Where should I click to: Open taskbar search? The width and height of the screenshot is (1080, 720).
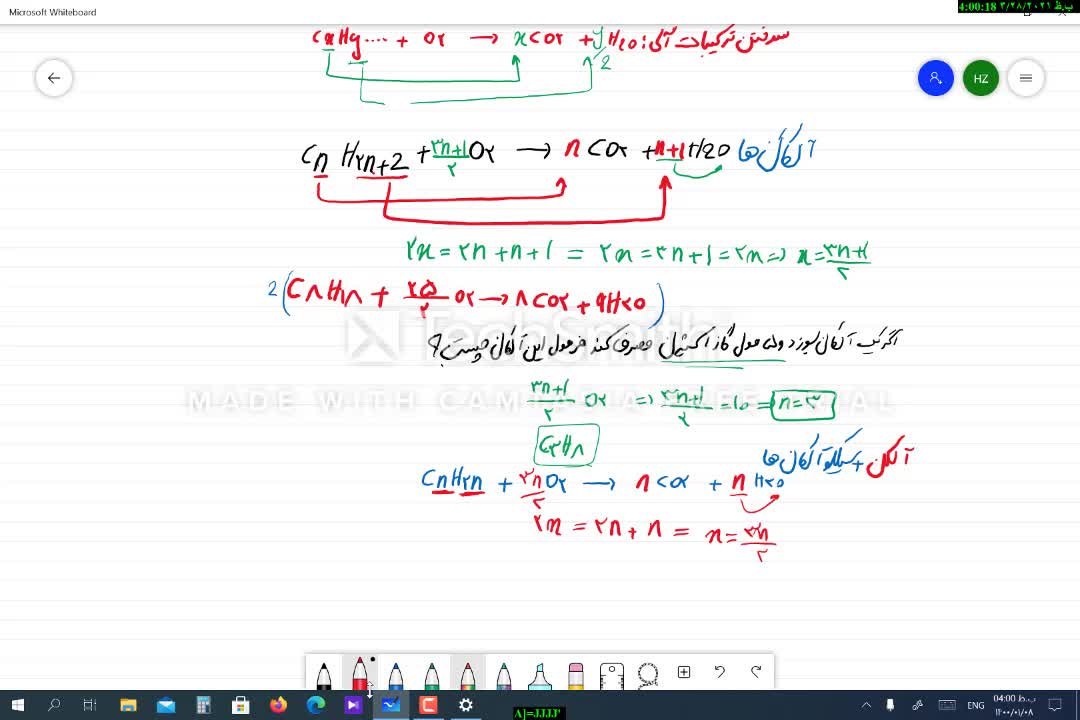coord(54,705)
